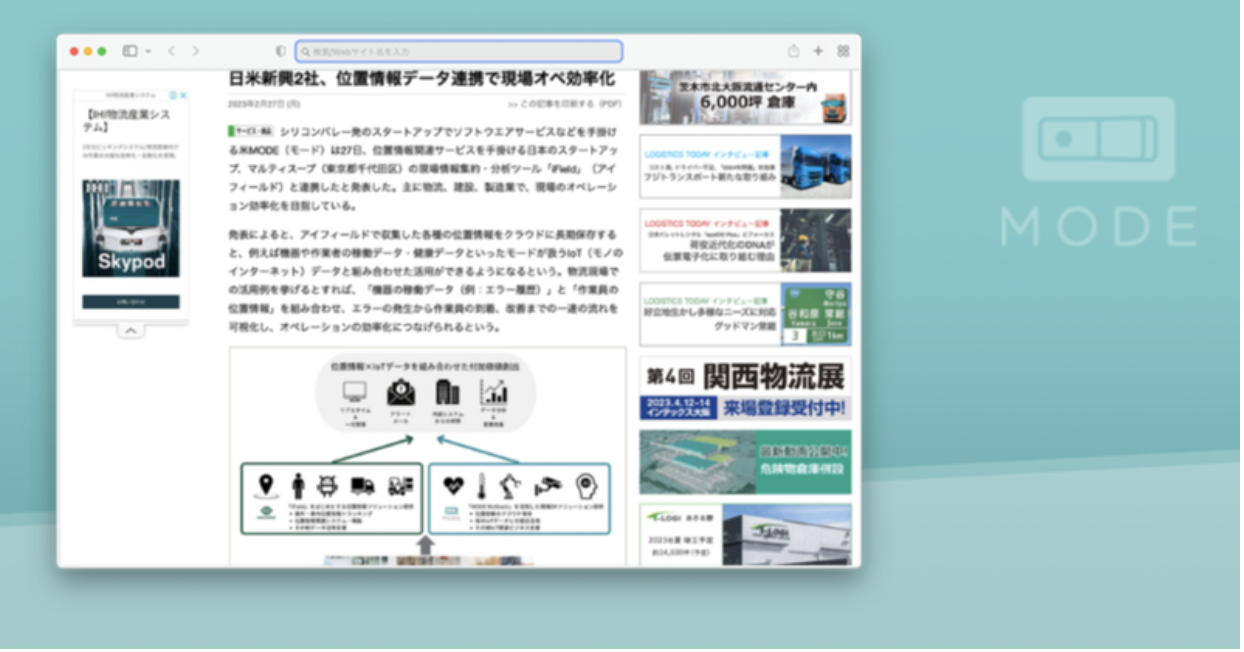1244x652 pixels.
Task: Focus the Safari address search field
Action: pyautogui.click(x=460, y=51)
